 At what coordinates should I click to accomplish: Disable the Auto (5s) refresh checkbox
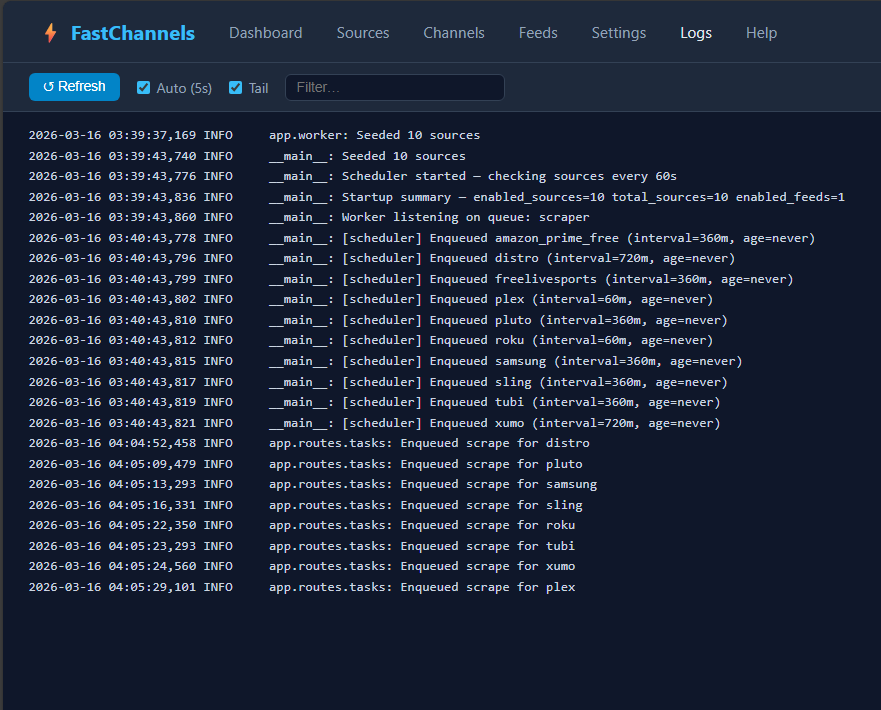click(x=144, y=88)
